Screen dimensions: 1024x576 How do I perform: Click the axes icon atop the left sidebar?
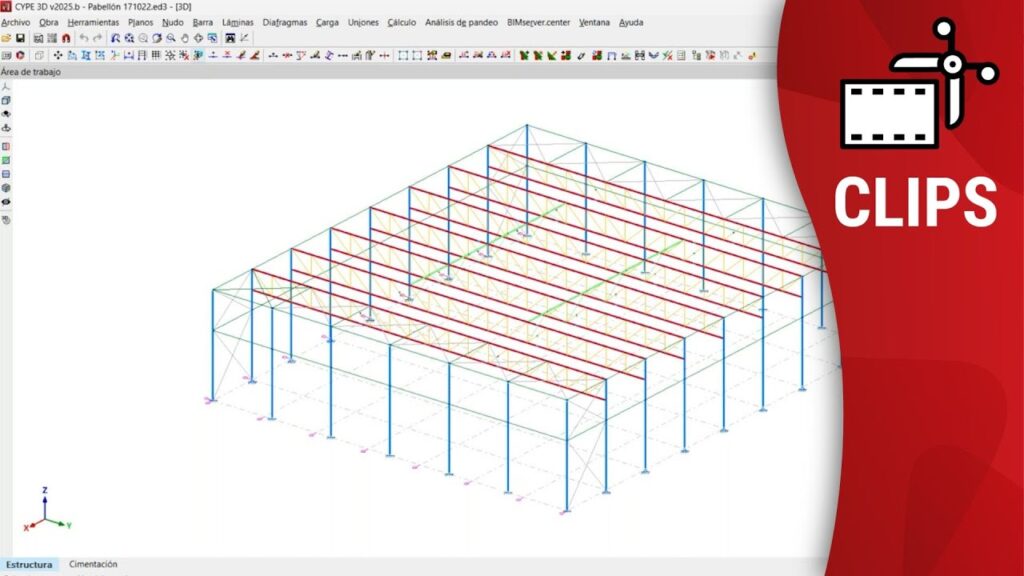pyautogui.click(x=6, y=87)
